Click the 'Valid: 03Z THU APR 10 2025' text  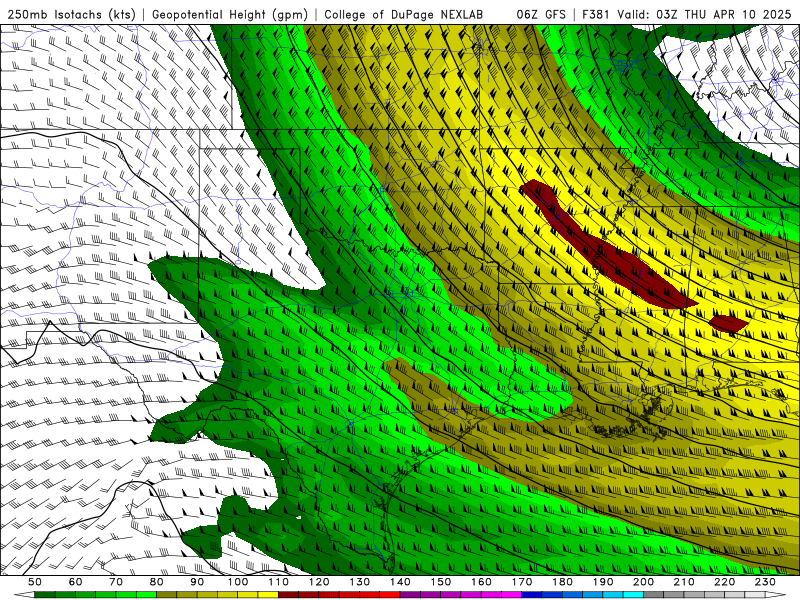(704, 14)
